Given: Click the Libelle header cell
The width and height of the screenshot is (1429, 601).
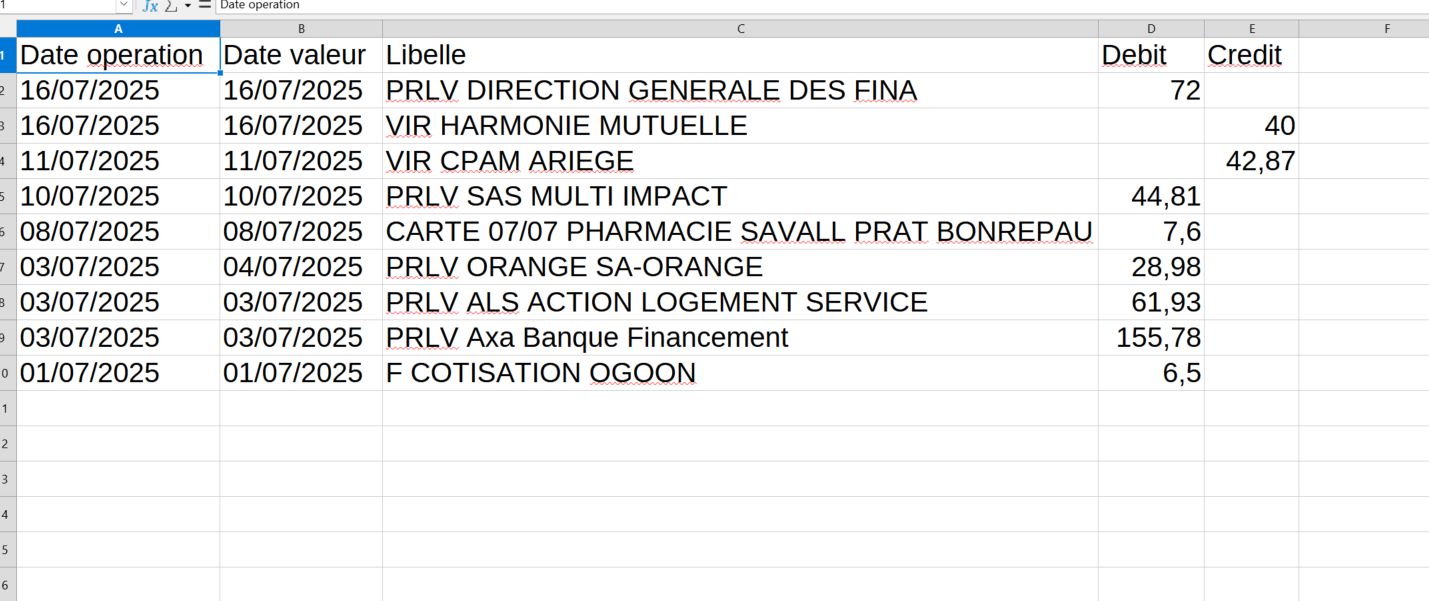Looking at the screenshot, I should 740,55.
